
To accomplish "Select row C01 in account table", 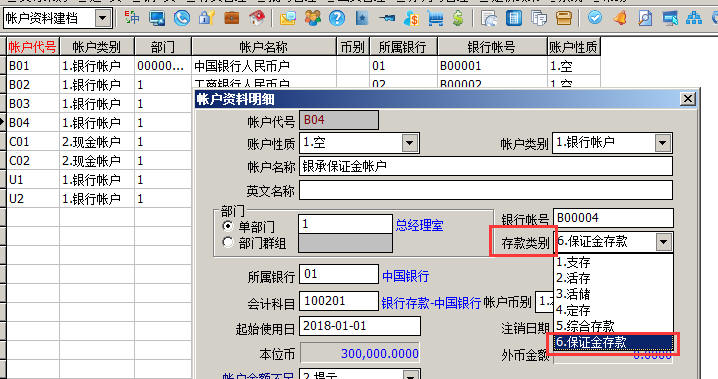I will tap(99, 142).
